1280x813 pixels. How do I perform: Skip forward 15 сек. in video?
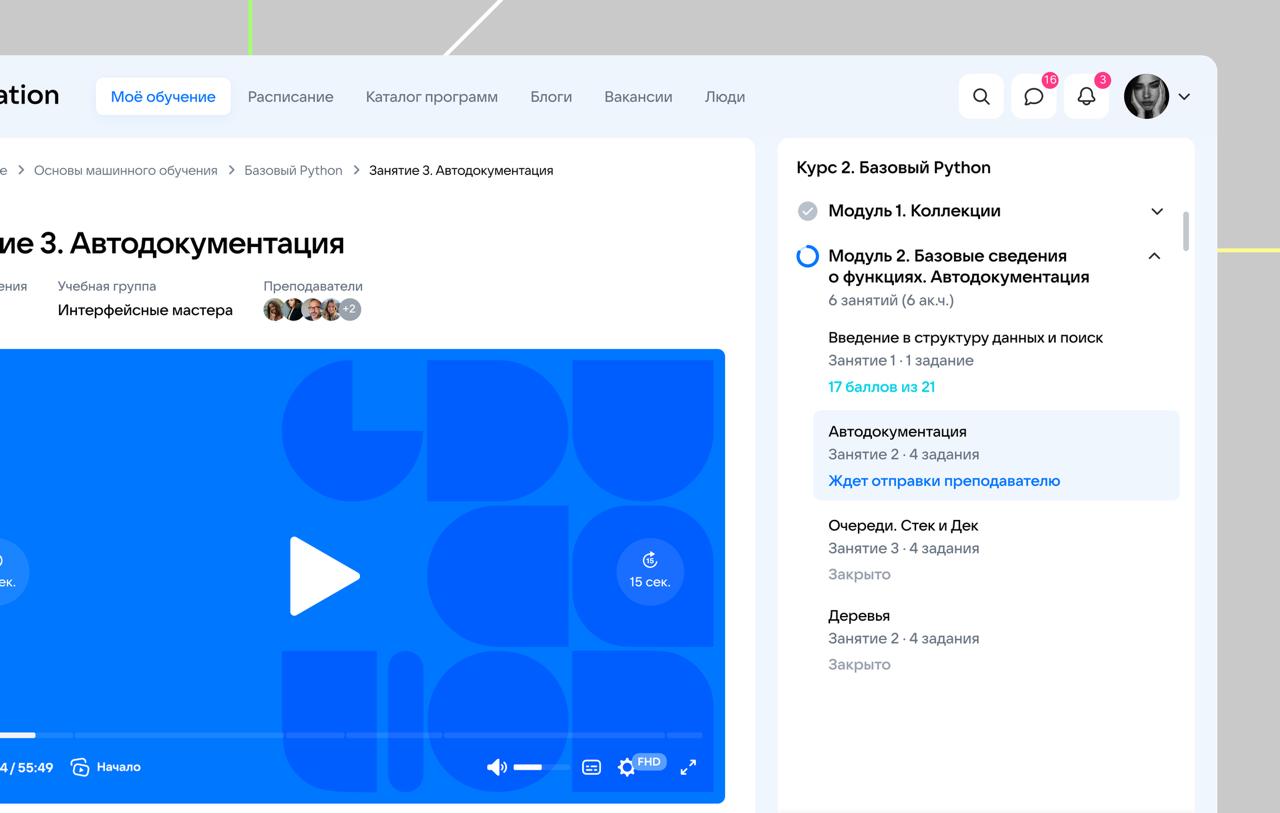[650, 571]
